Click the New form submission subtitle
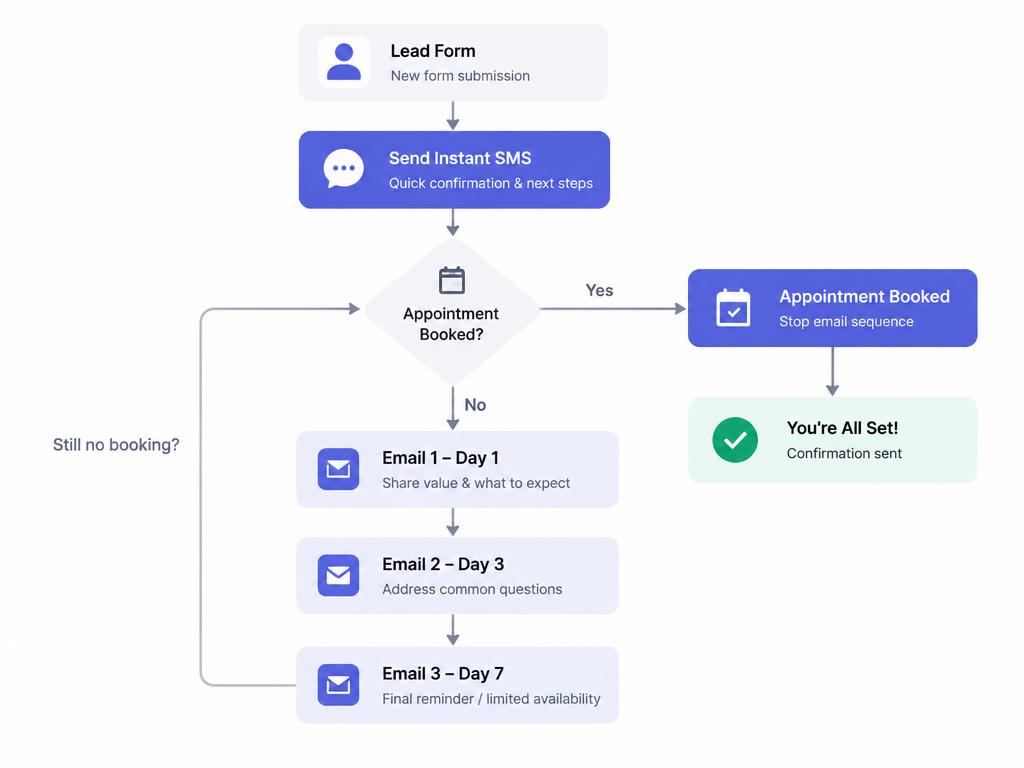The width and height of the screenshot is (1024, 768). pos(460,76)
